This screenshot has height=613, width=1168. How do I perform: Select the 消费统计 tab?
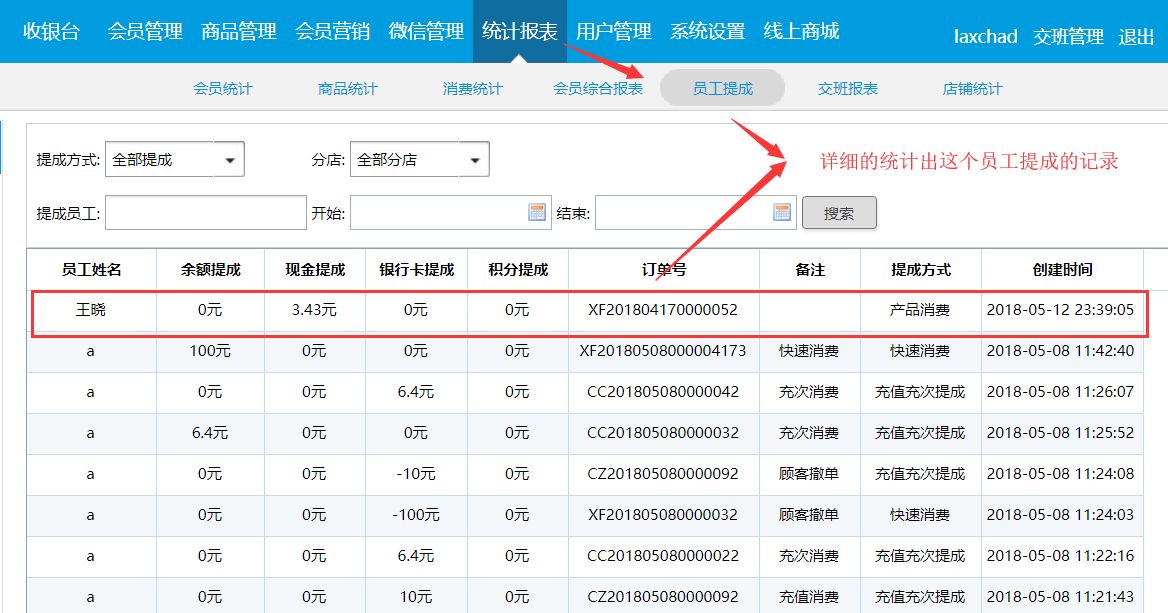coord(473,89)
